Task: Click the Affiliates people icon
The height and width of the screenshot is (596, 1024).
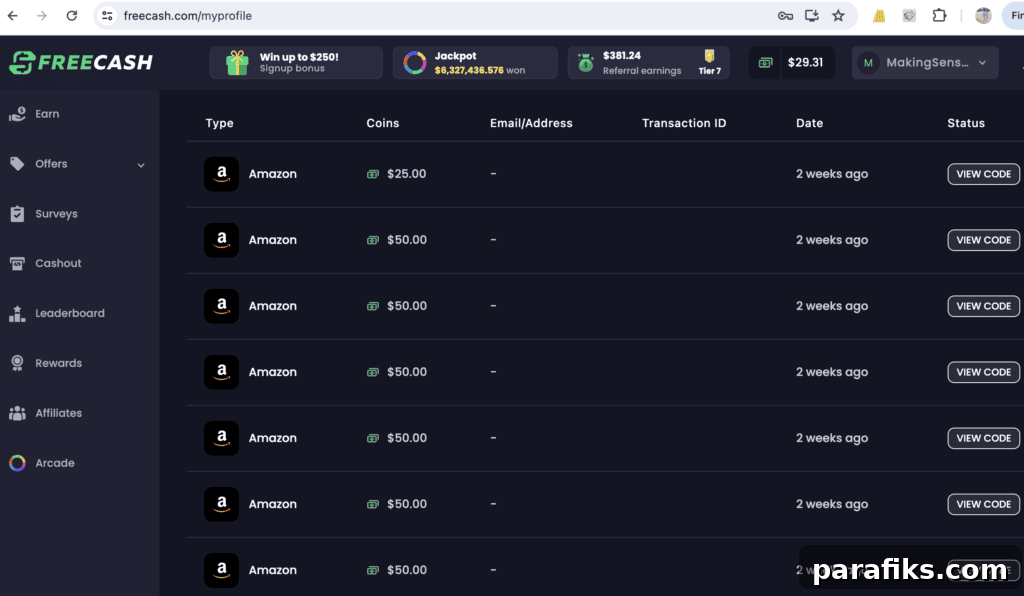Action: click(17, 413)
